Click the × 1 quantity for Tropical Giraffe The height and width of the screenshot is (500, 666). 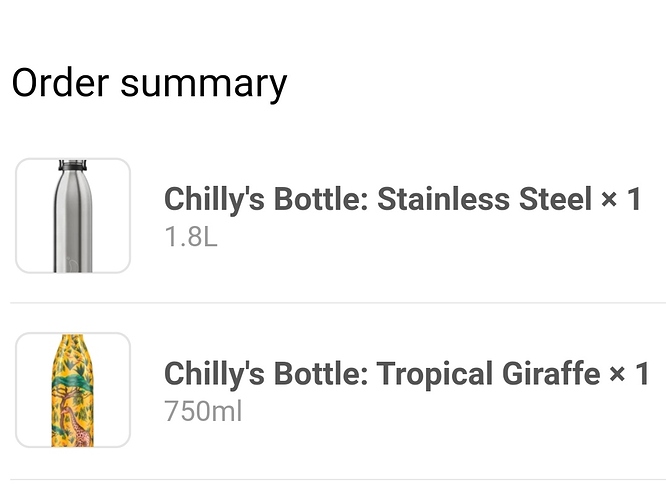tap(629, 373)
